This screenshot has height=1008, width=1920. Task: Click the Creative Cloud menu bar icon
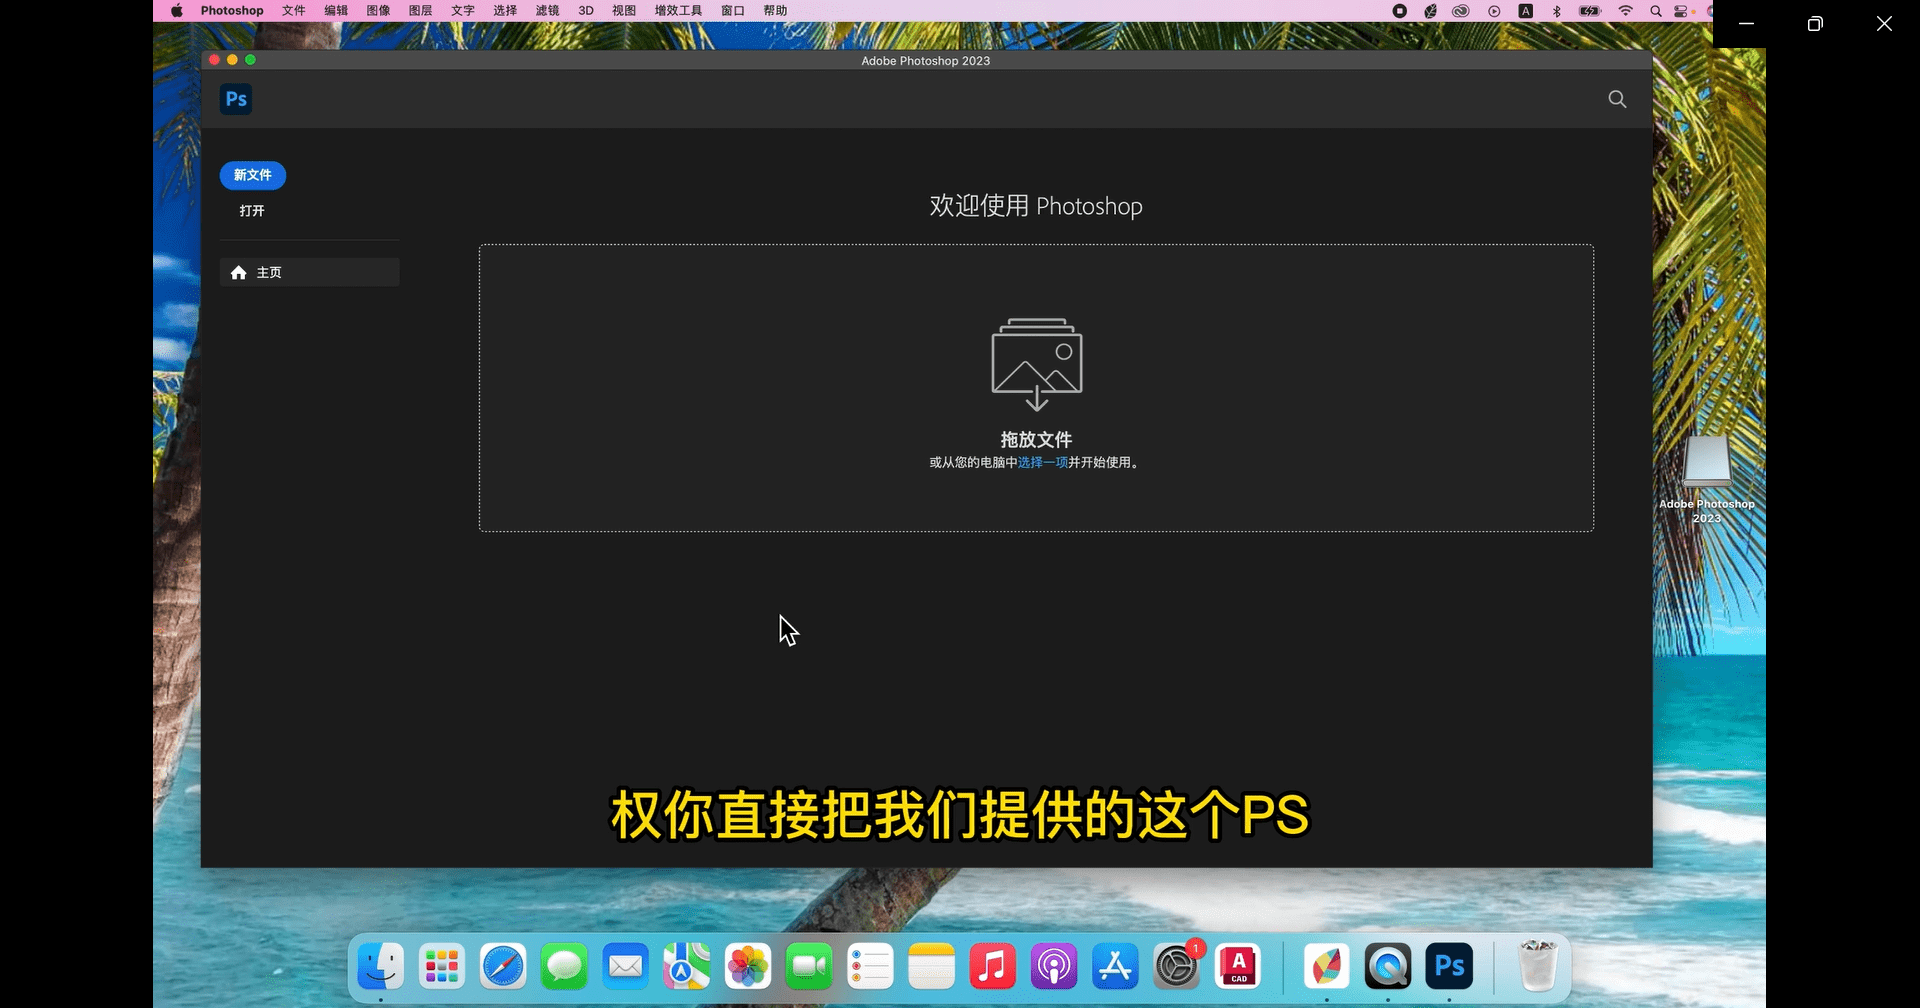click(x=1461, y=11)
